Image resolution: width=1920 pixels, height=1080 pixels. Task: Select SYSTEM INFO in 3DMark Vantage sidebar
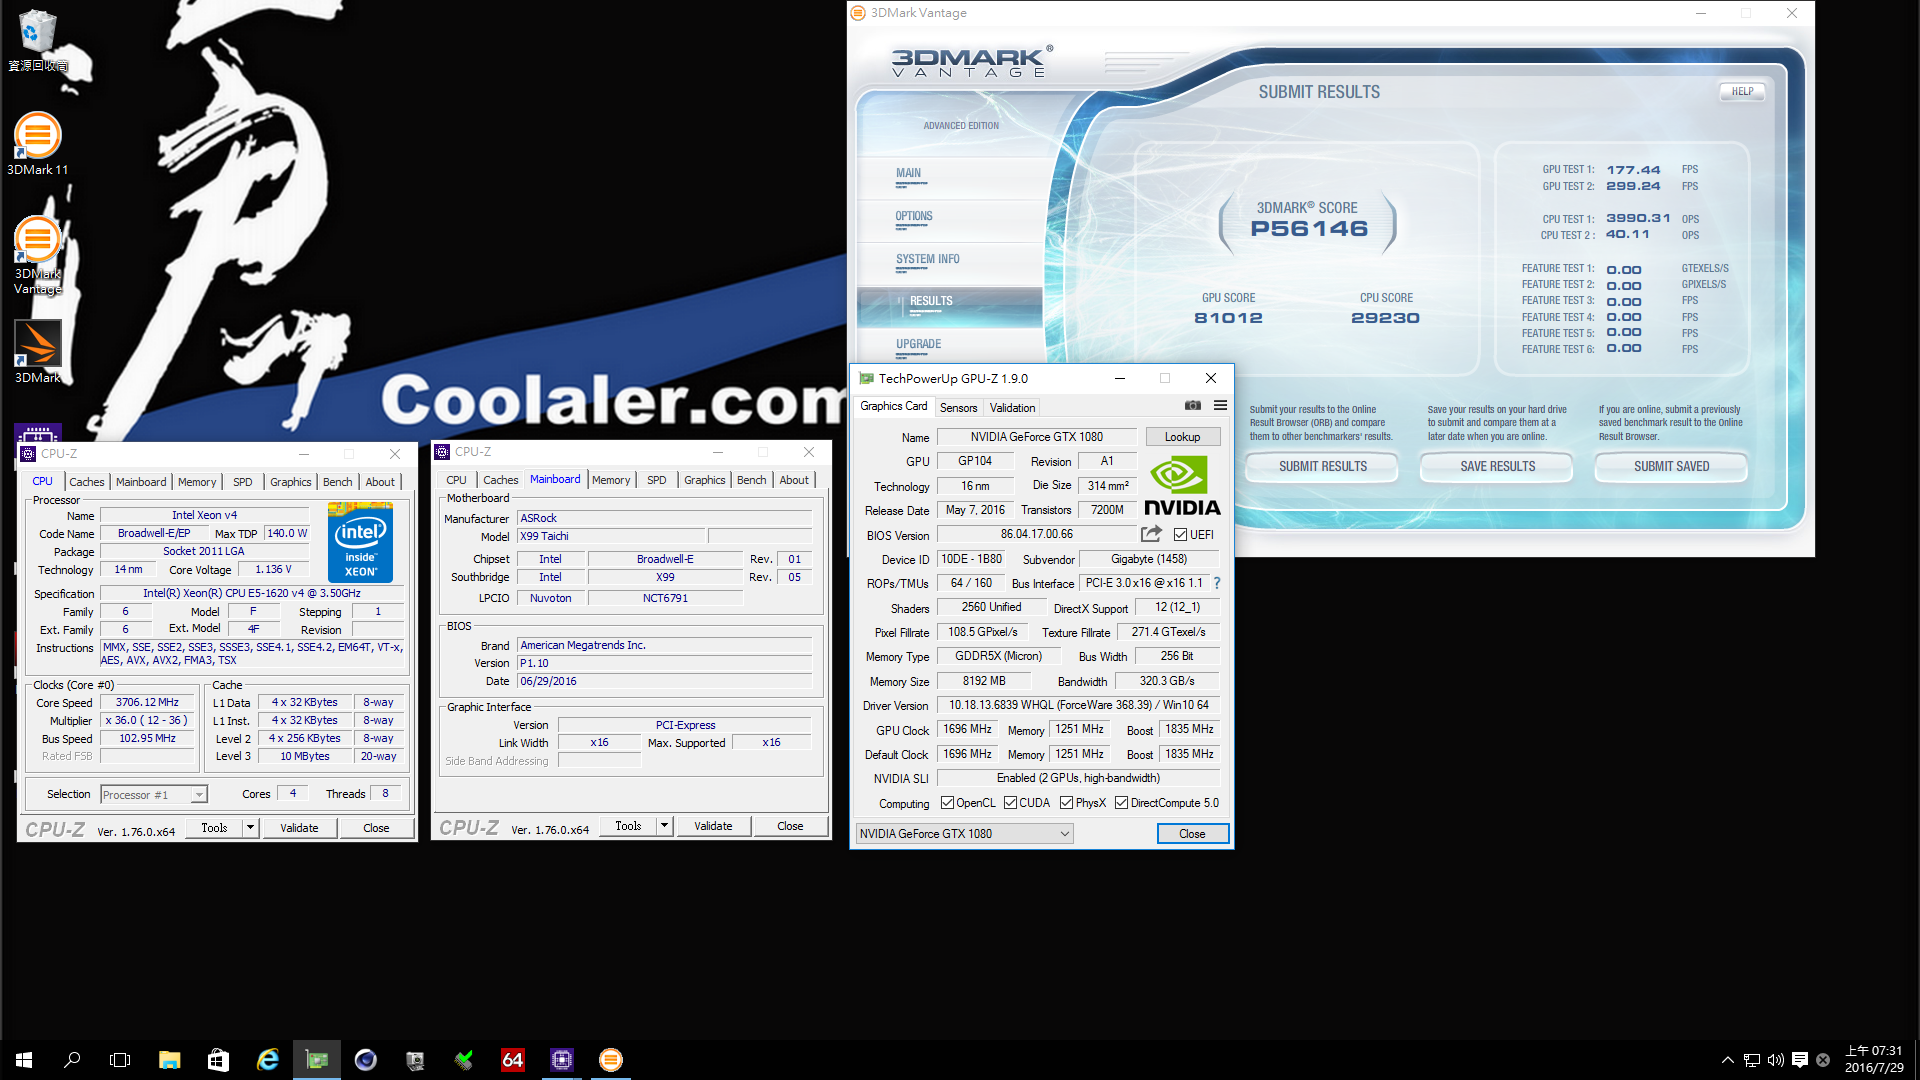click(x=927, y=260)
